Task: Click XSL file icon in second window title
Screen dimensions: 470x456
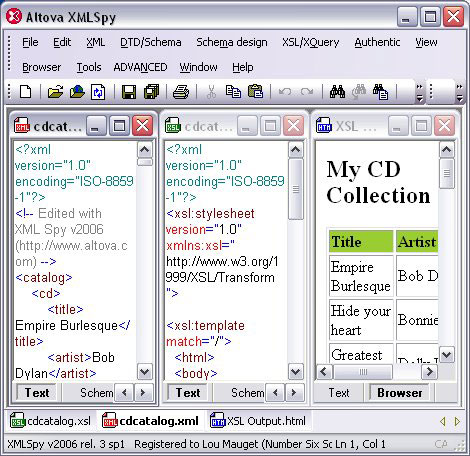Action: [173, 126]
